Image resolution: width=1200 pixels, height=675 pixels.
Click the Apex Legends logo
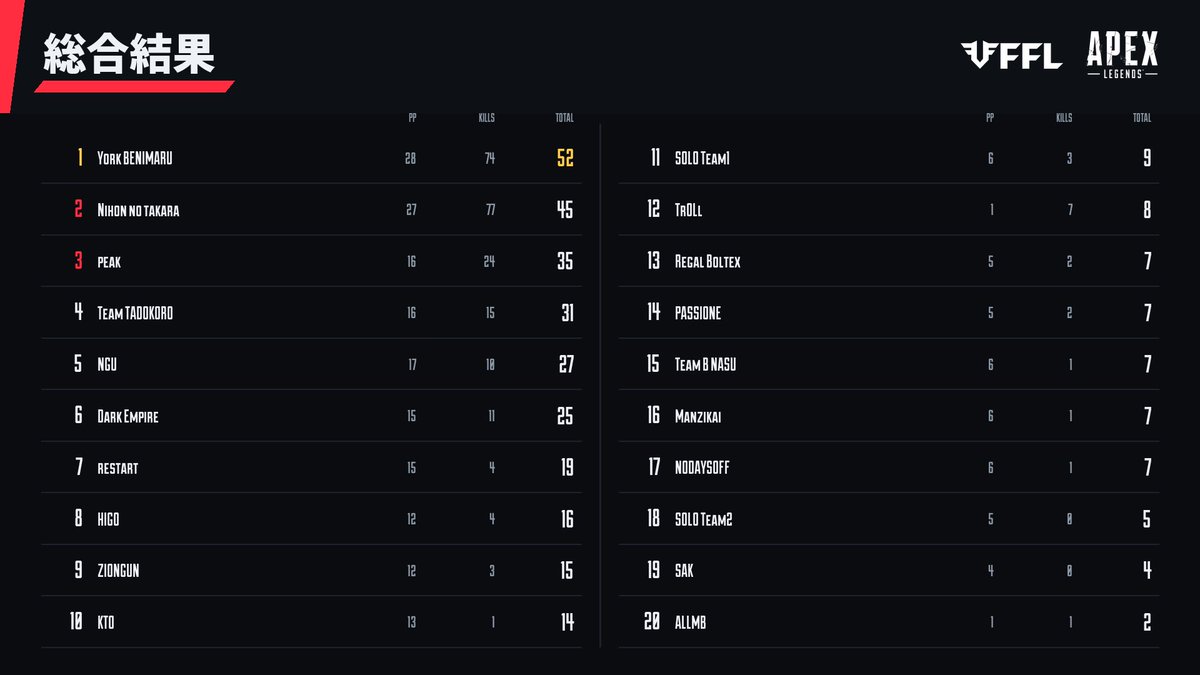[x=1122, y=54]
